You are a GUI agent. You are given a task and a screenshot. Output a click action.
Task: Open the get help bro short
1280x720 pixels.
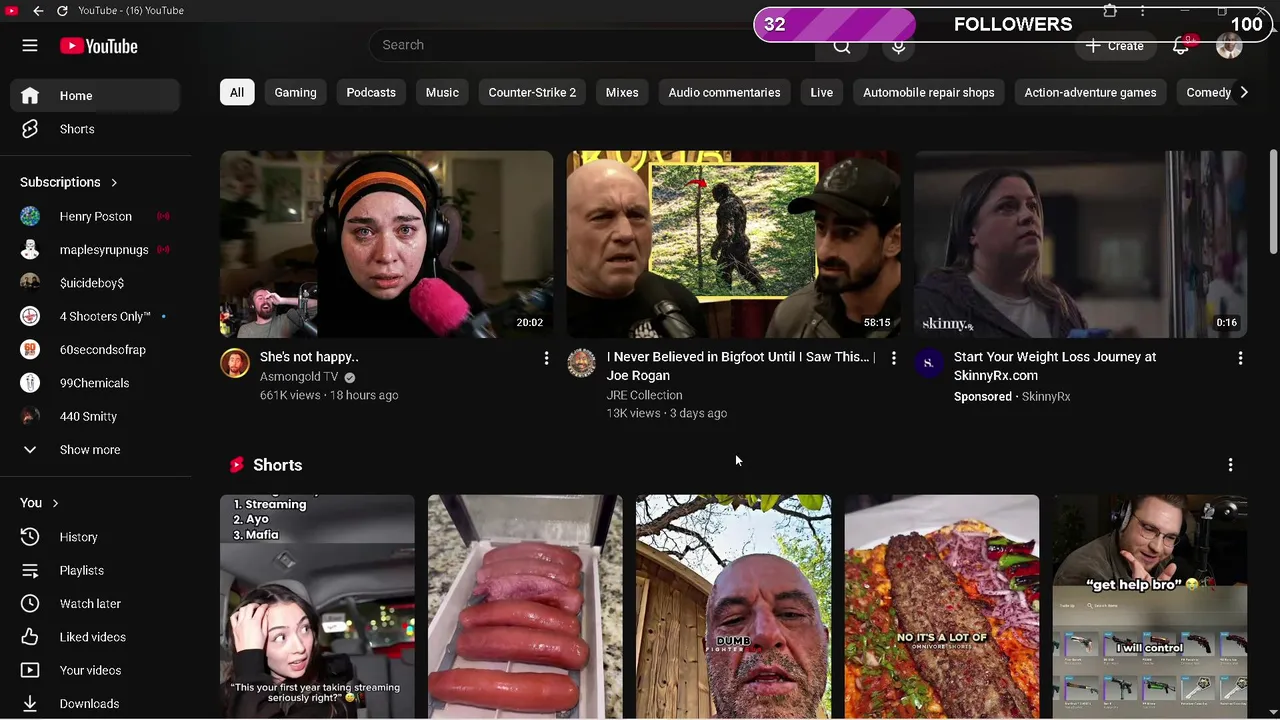tap(1149, 607)
